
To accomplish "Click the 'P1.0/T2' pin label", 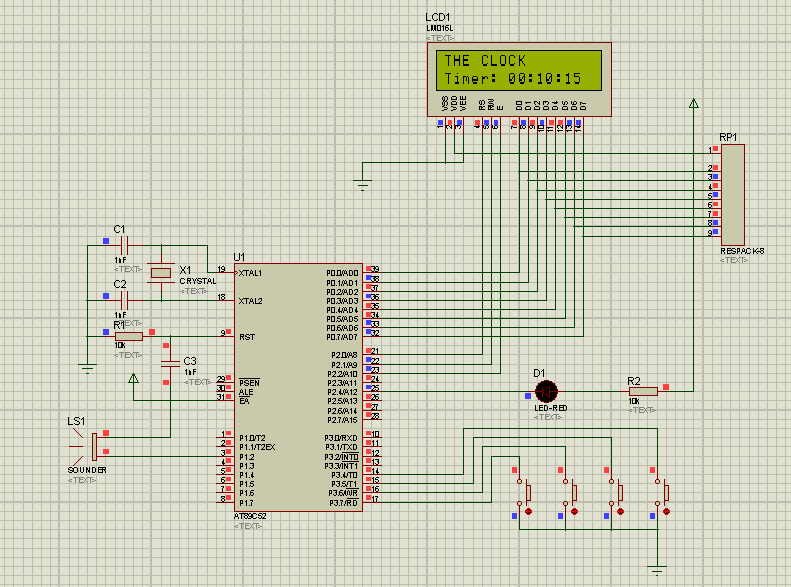I will [x=252, y=438].
